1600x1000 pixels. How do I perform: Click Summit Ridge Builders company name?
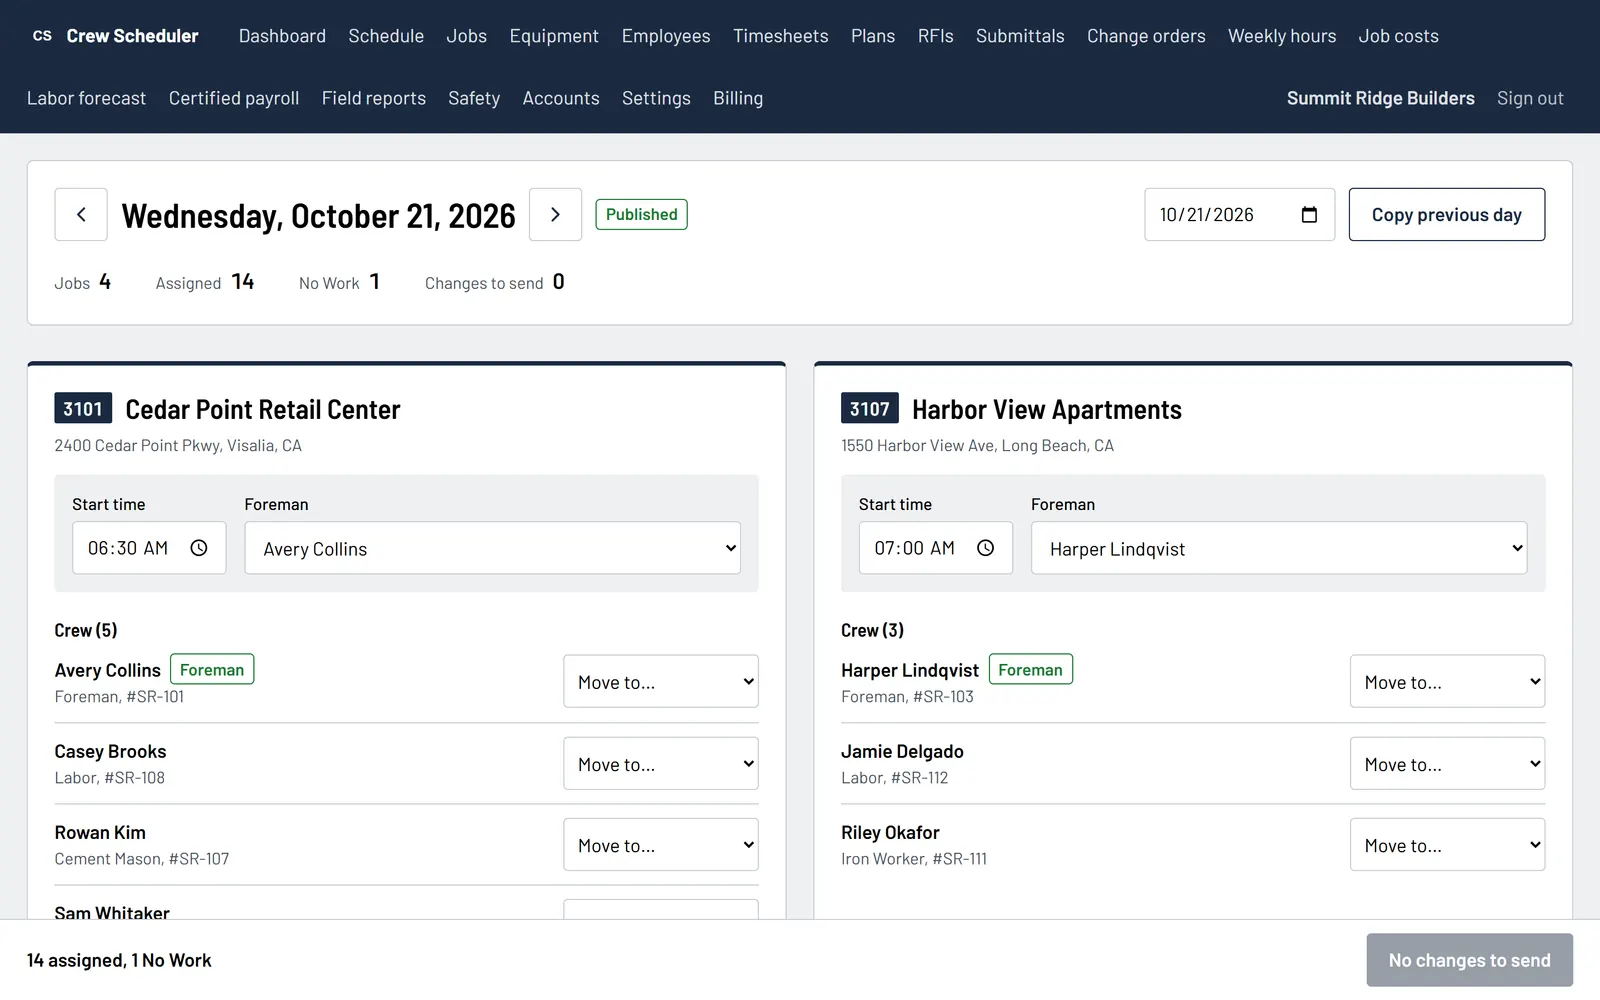tap(1380, 98)
